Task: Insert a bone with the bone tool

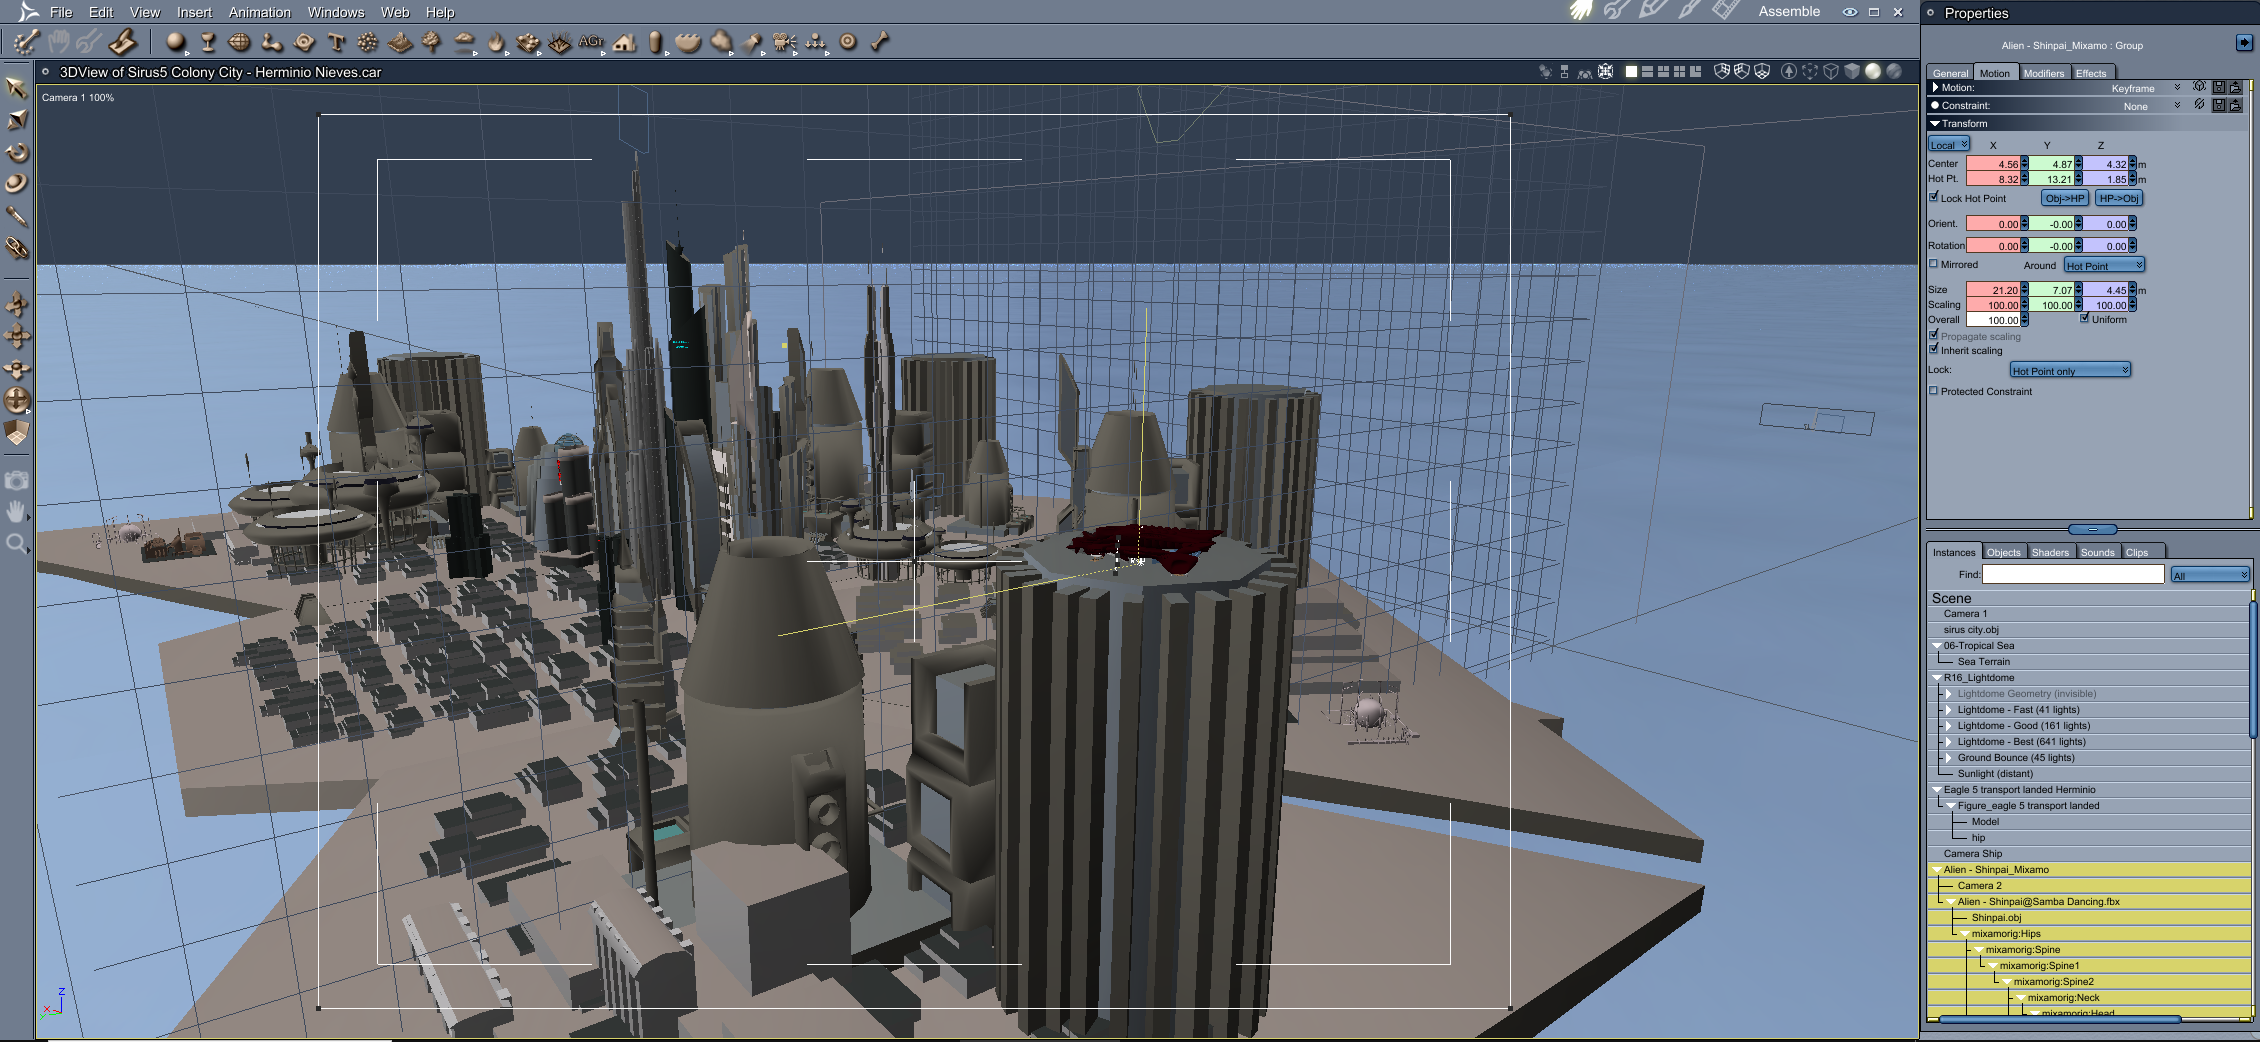Action: [x=880, y=42]
